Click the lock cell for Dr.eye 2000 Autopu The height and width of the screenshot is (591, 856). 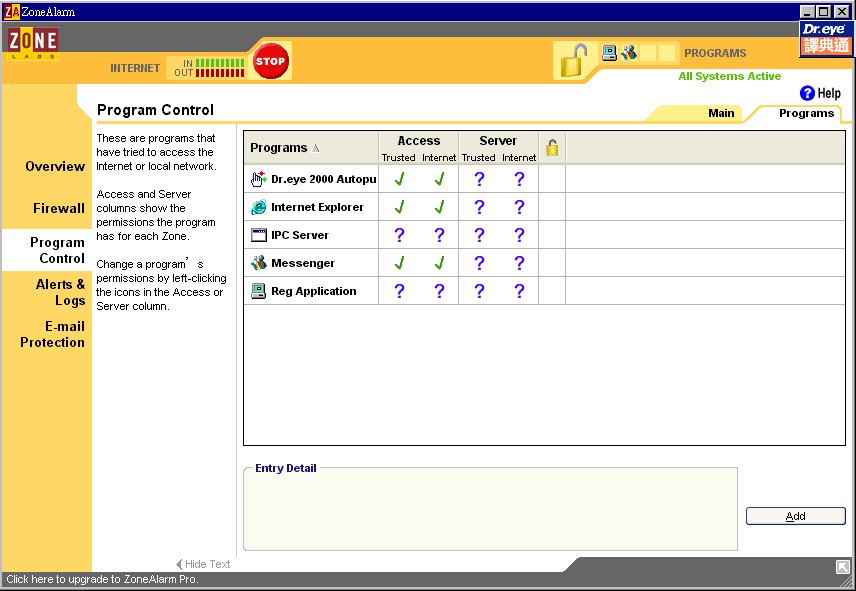pos(552,179)
